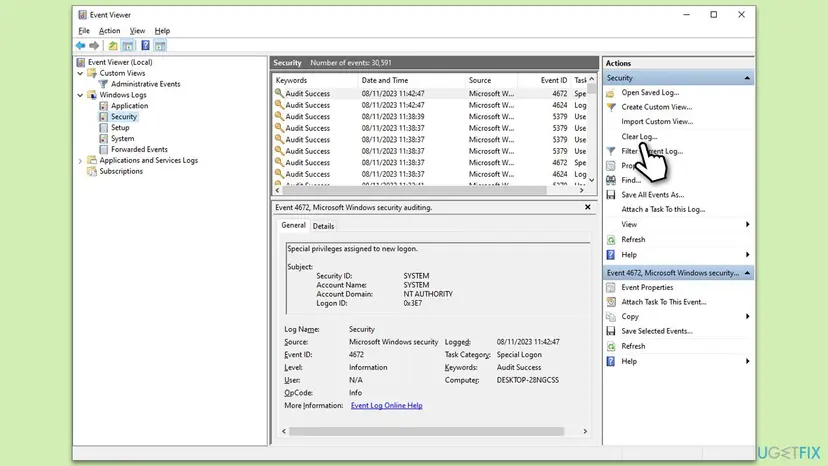828x466 pixels.
Task: Toggle the Show/Hide Console Tree toolbar icon
Action: pos(128,46)
